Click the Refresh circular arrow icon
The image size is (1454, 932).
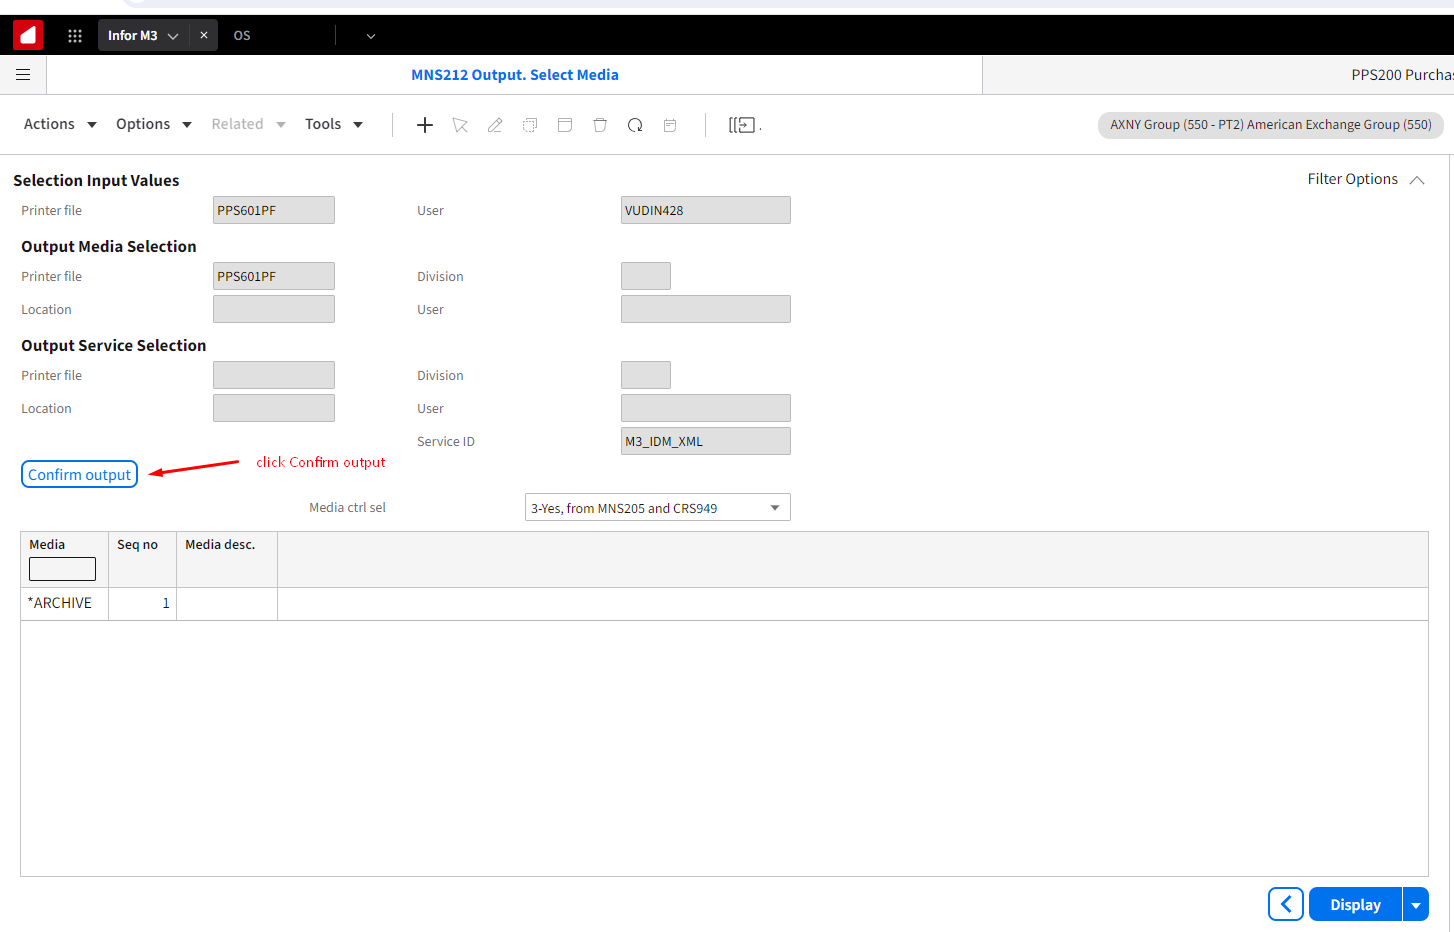coord(635,125)
